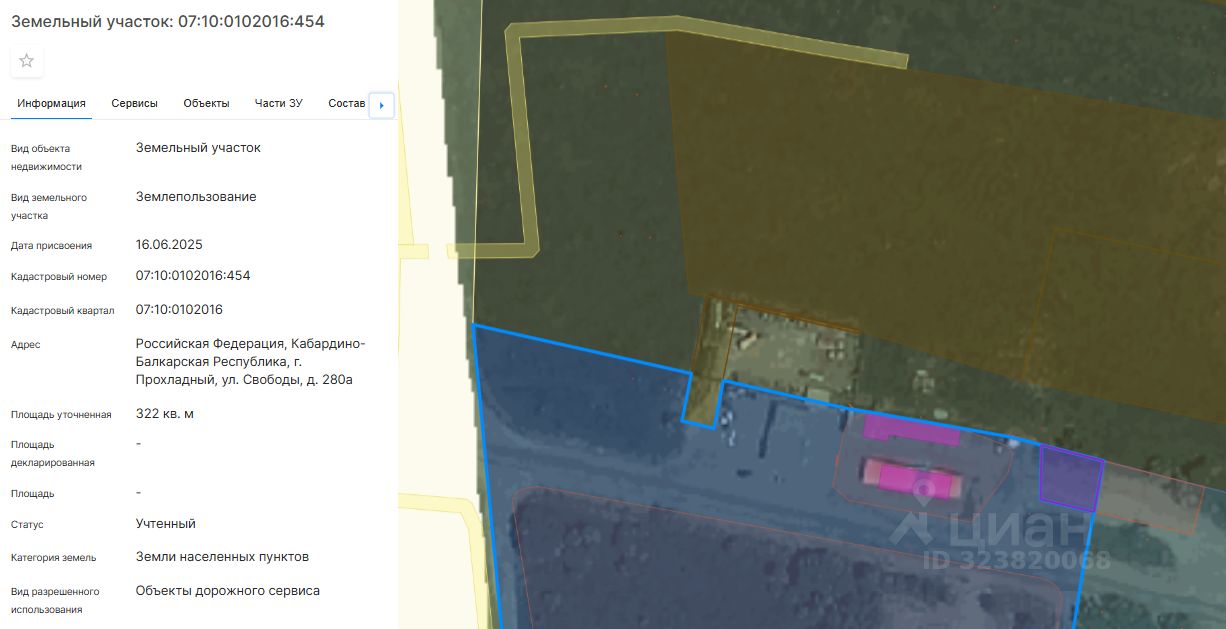Add parcel to favorites with star icon

27,61
